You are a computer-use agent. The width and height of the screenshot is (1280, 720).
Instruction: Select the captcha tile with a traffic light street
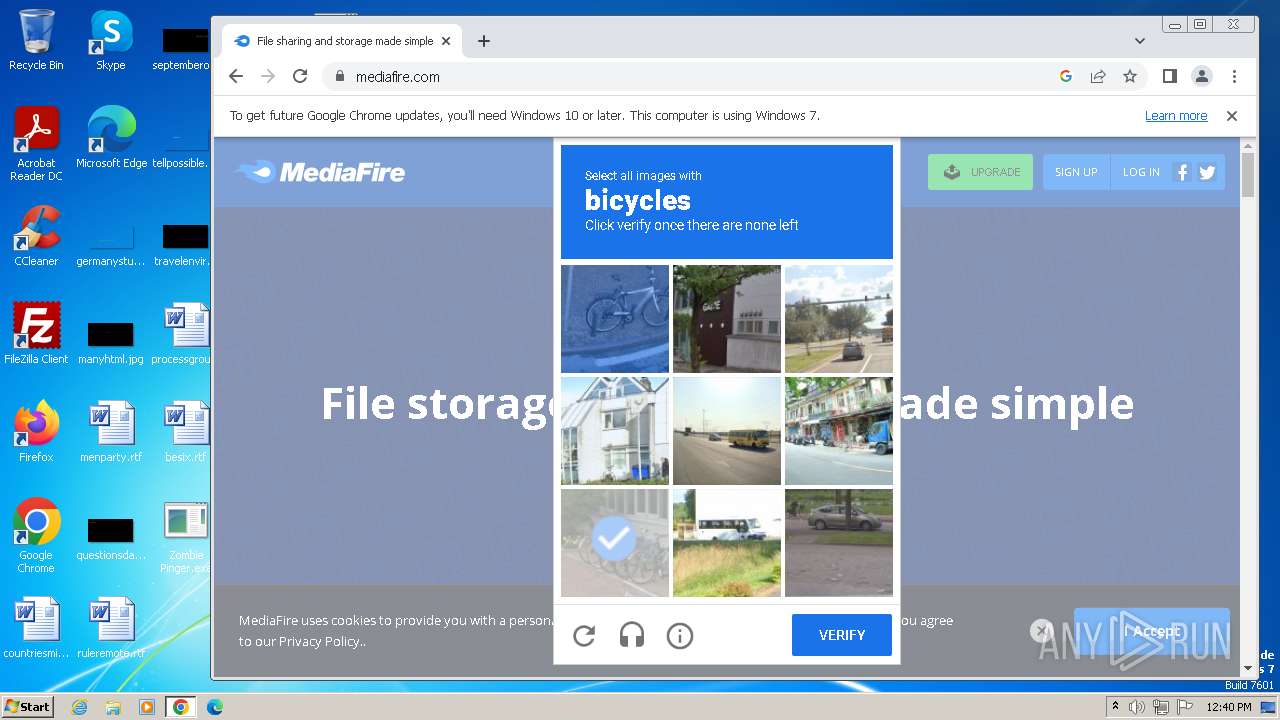pyautogui.click(x=839, y=319)
